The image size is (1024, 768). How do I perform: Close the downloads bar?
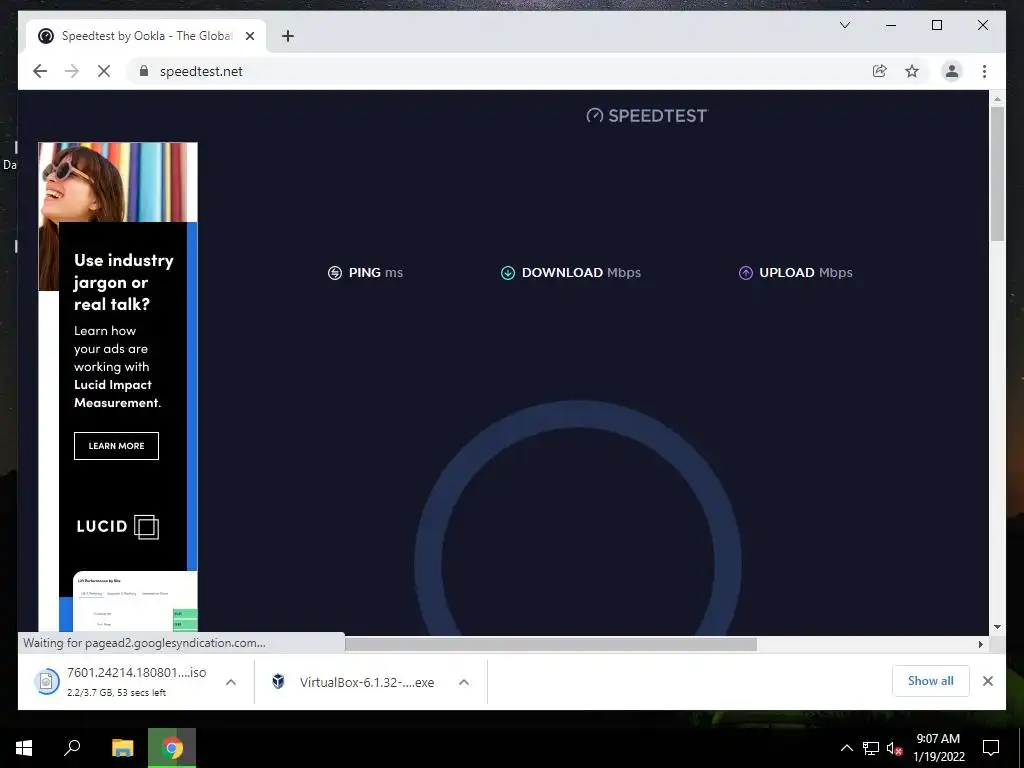[987, 681]
